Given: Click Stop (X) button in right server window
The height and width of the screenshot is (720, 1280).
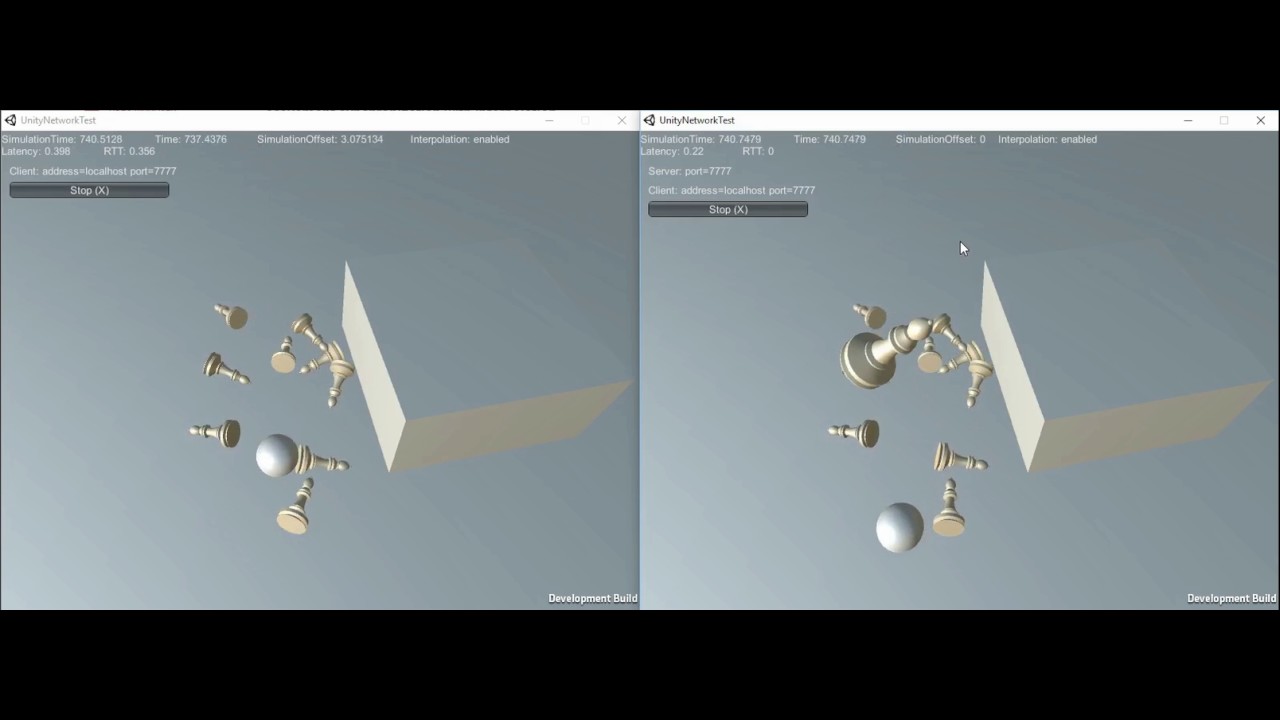Looking at the screenshot, I should (x=728, y=209).
